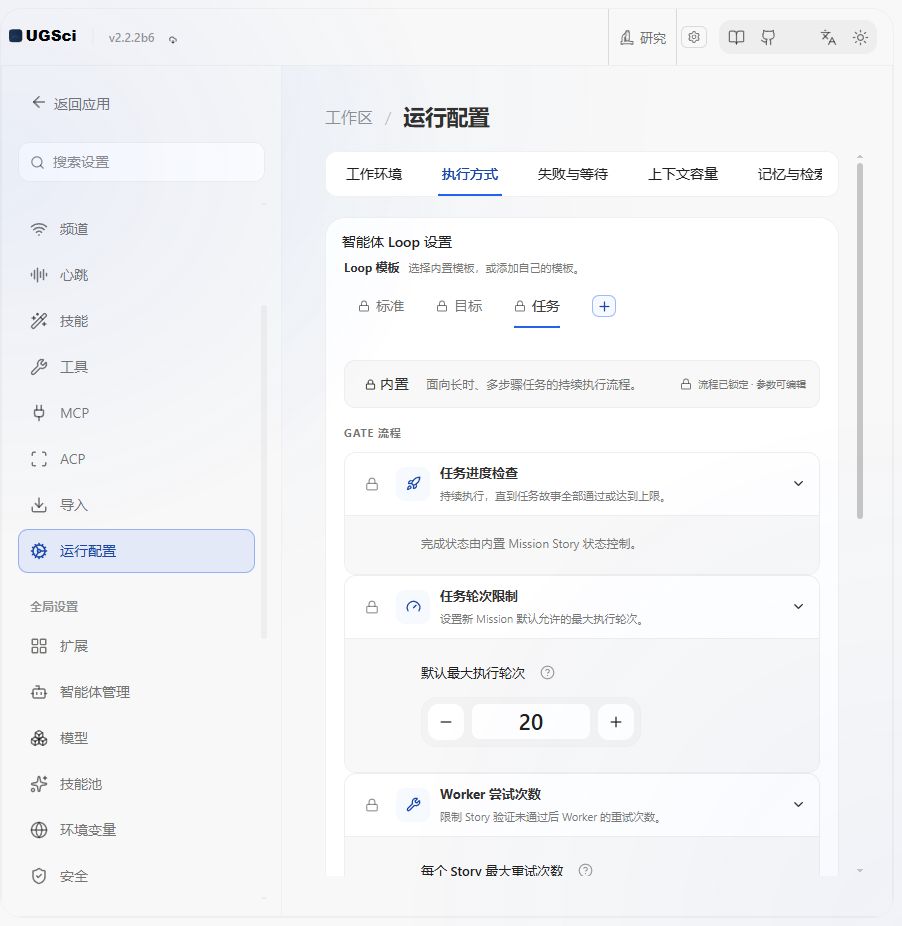Click 完成状态由内置 Mission Story 状态控制 text
The height and width of the screenshot is (926, 902).
tap(529, 544)
